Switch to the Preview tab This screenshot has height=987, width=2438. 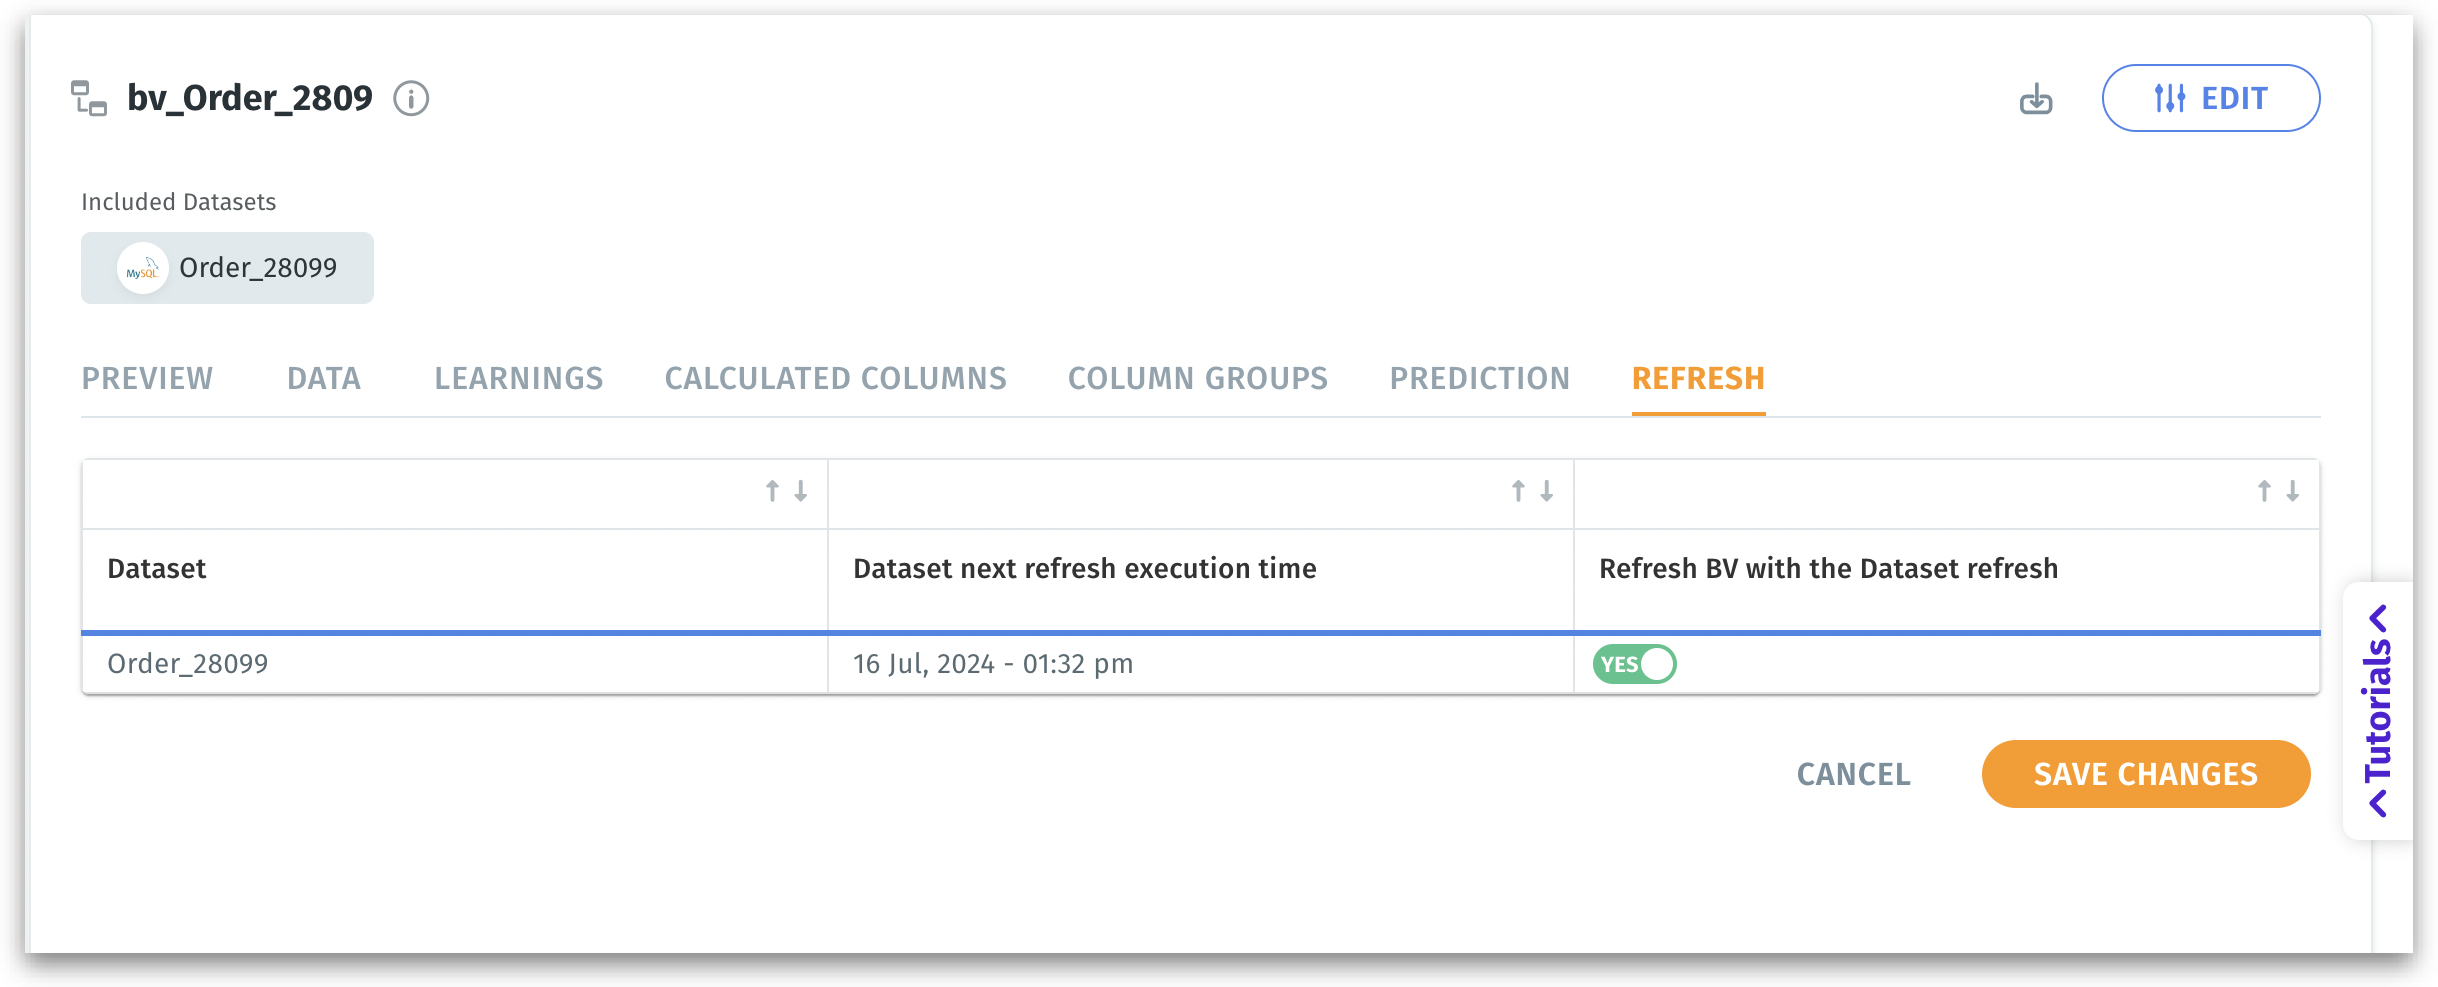click(x=147, y=379)
